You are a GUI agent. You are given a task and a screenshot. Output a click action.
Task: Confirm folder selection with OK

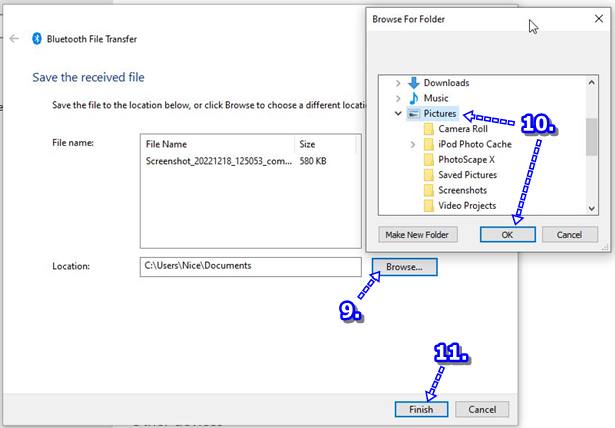pyautogui.click(x=508, y=235)
